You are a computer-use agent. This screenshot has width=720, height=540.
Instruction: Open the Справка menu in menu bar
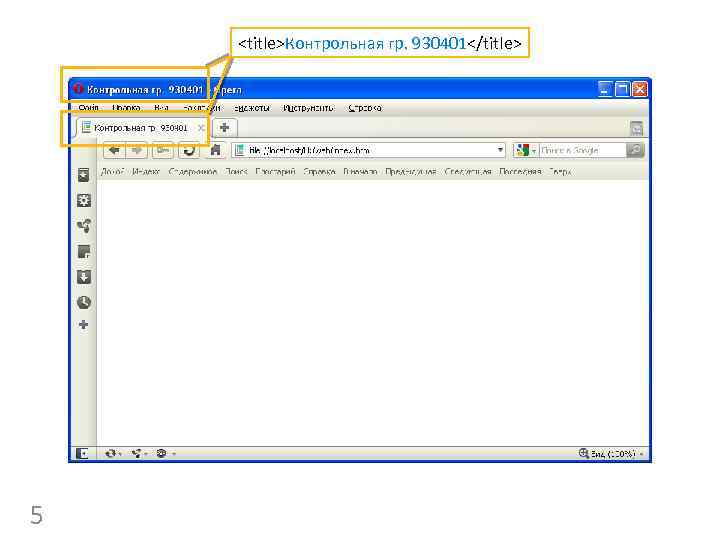click(365, 108)
